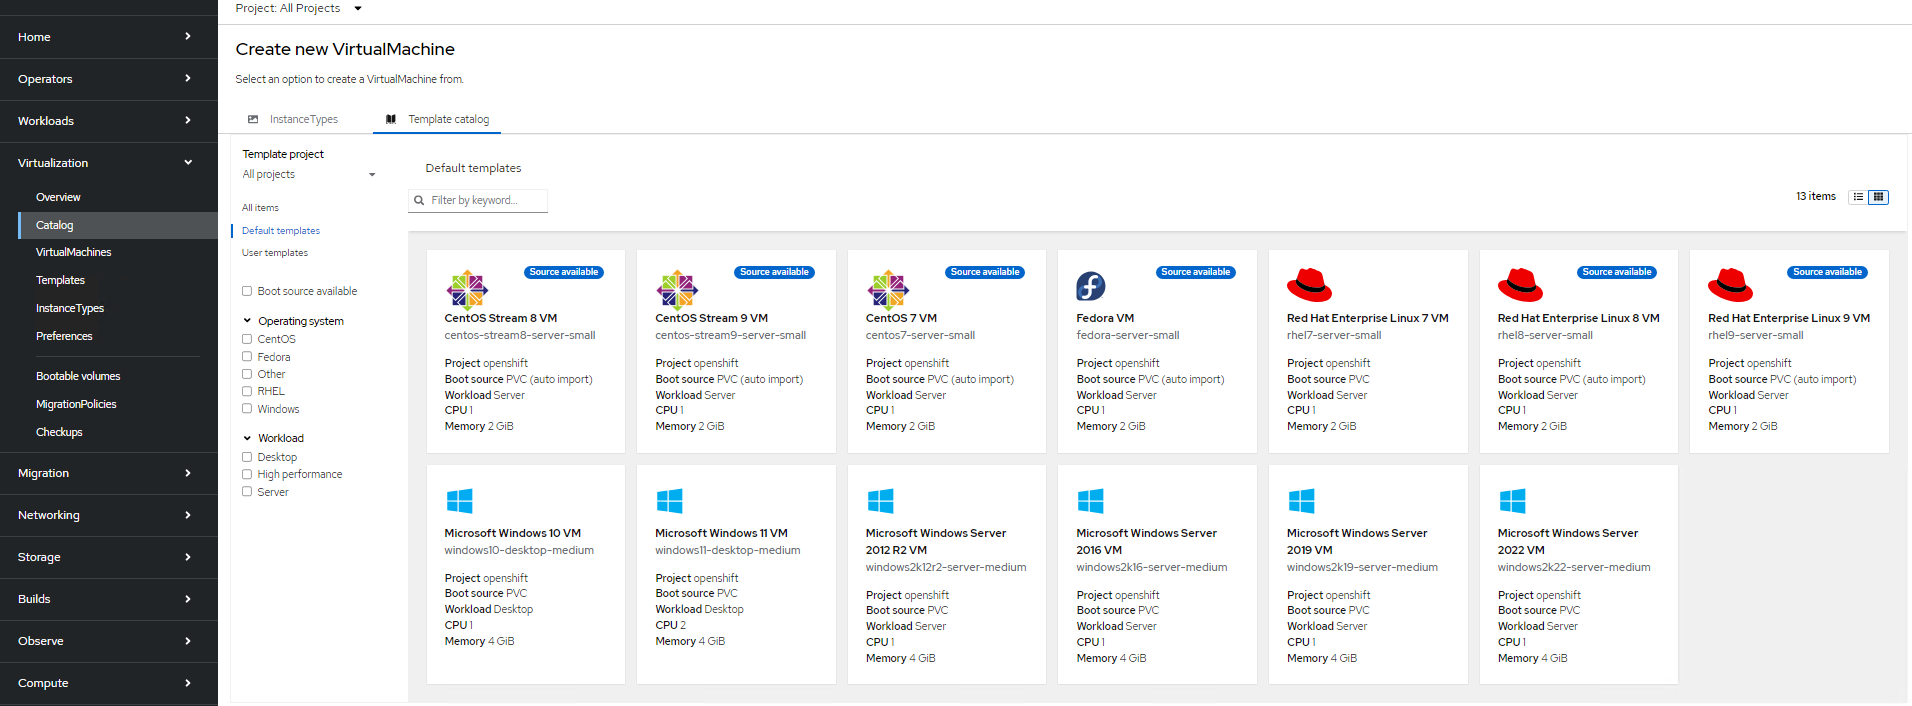This screenshot has height=706, width=1912.
Task: Click Source available badge on CentOS Stream 8
Action: point(564,272)
